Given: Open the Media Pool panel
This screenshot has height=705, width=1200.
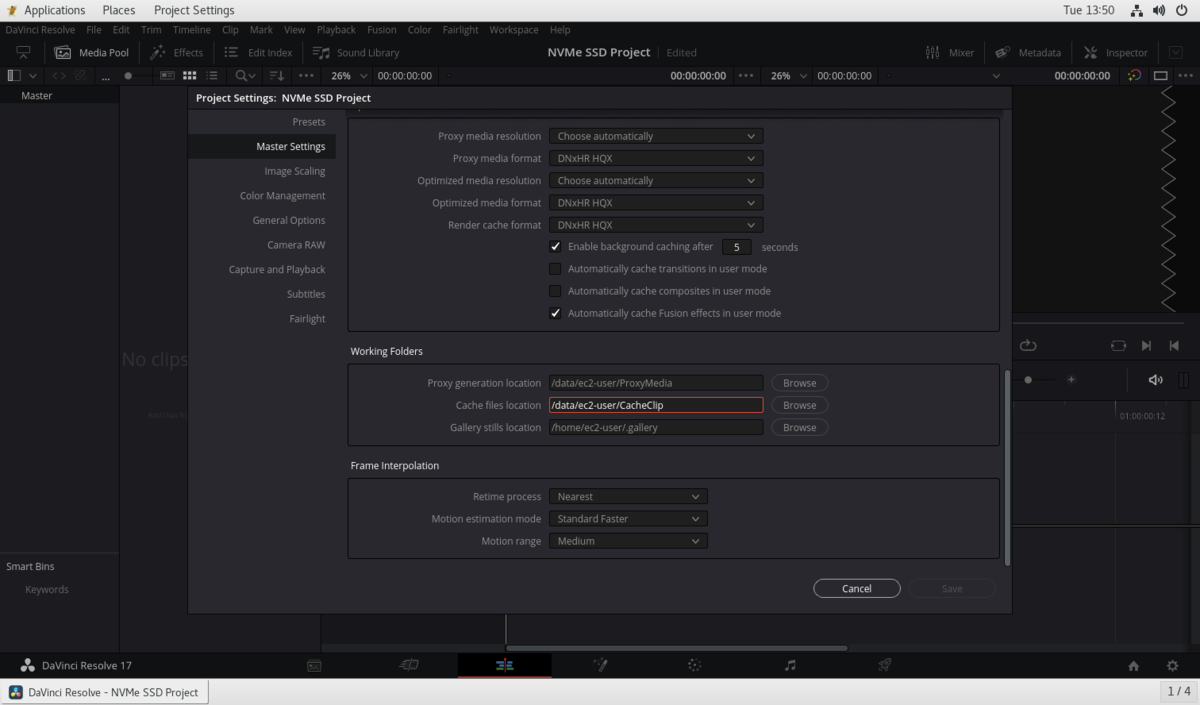Looking at the screenshot, I should [x=91, y=52].
